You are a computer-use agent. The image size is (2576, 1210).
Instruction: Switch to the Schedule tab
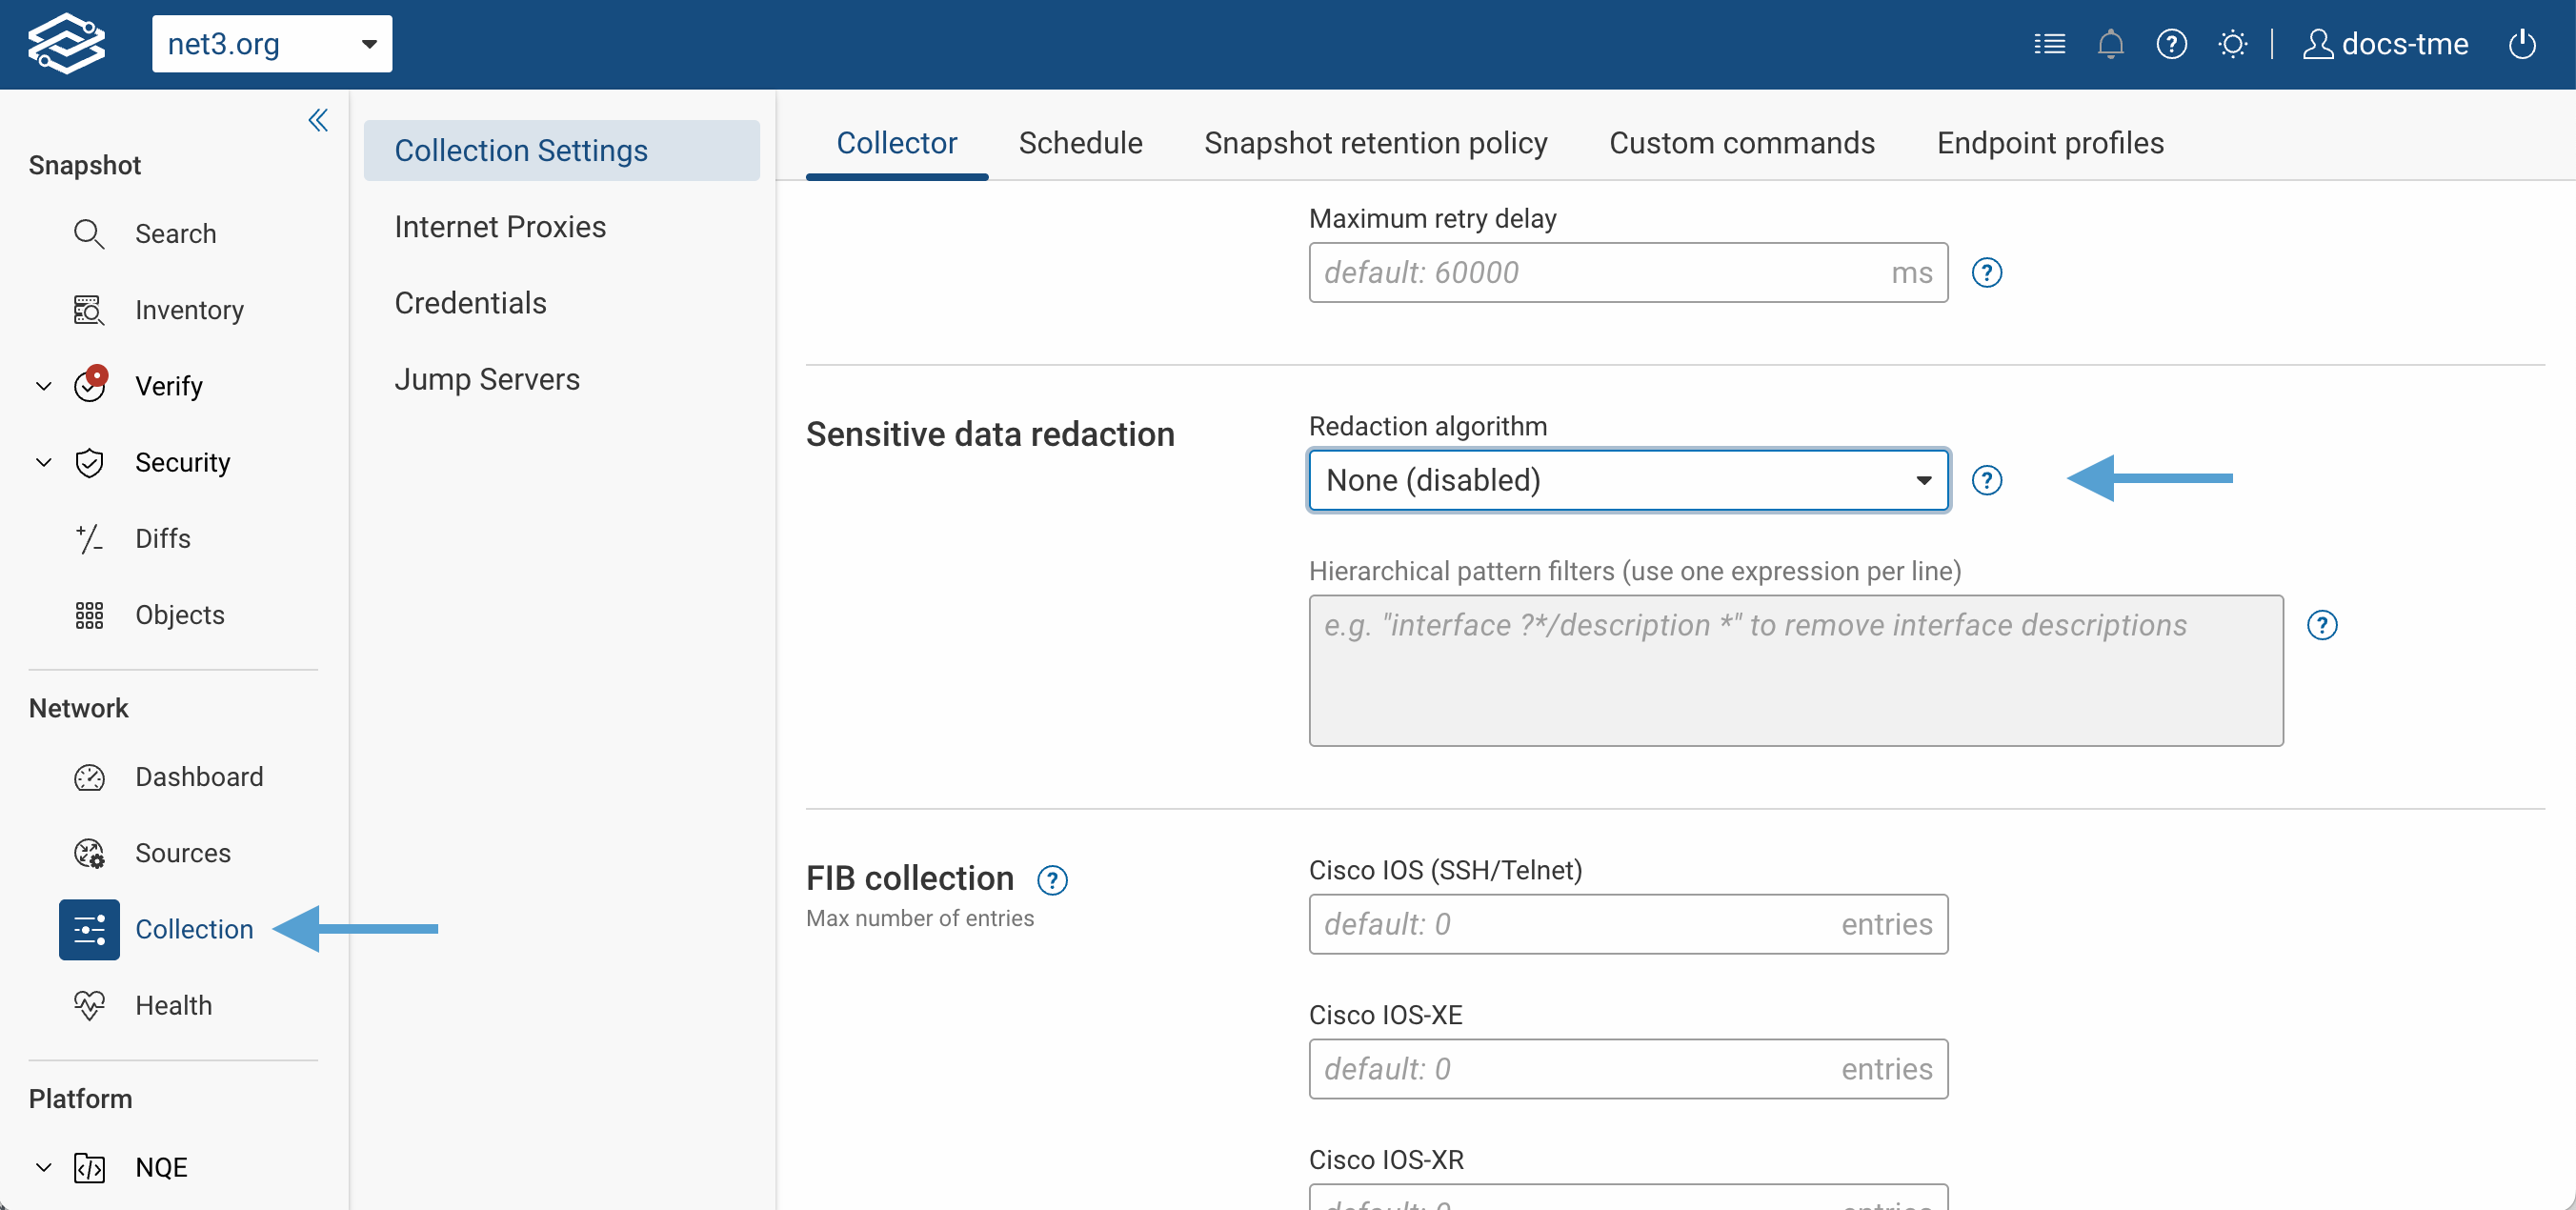point(1080,142)
